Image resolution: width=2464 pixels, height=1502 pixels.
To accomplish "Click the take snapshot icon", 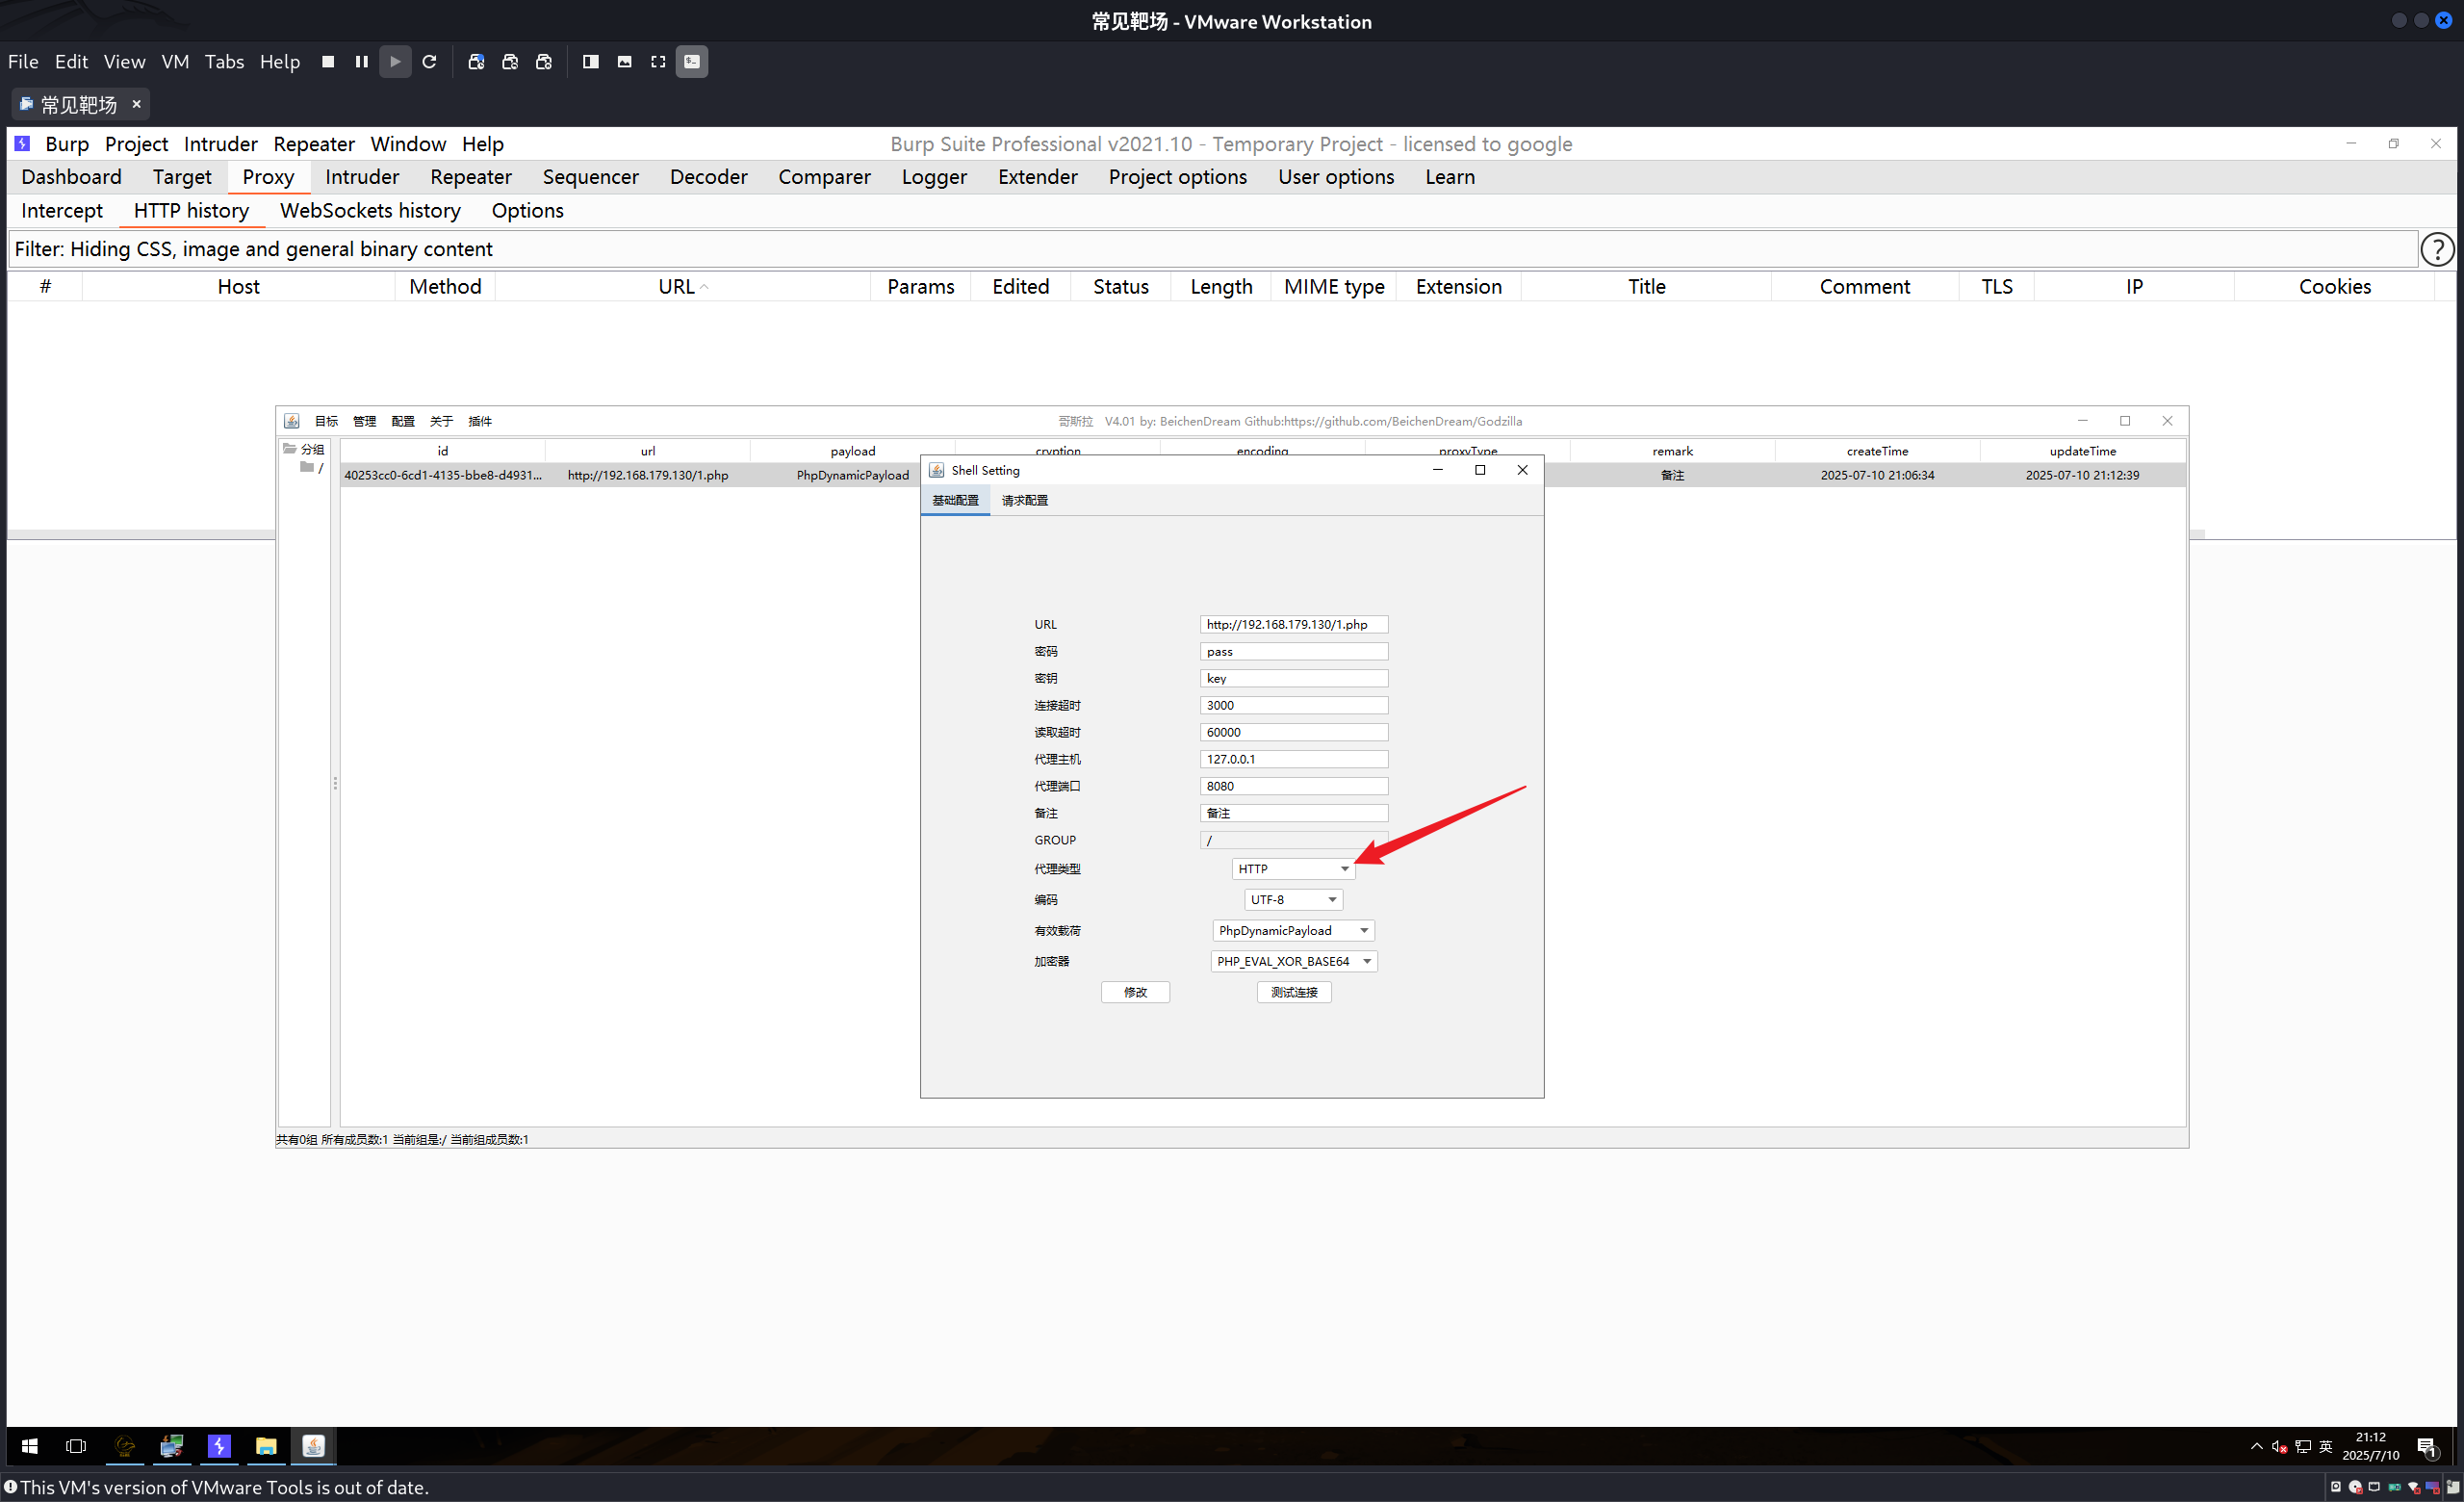I will click(476, 62).
